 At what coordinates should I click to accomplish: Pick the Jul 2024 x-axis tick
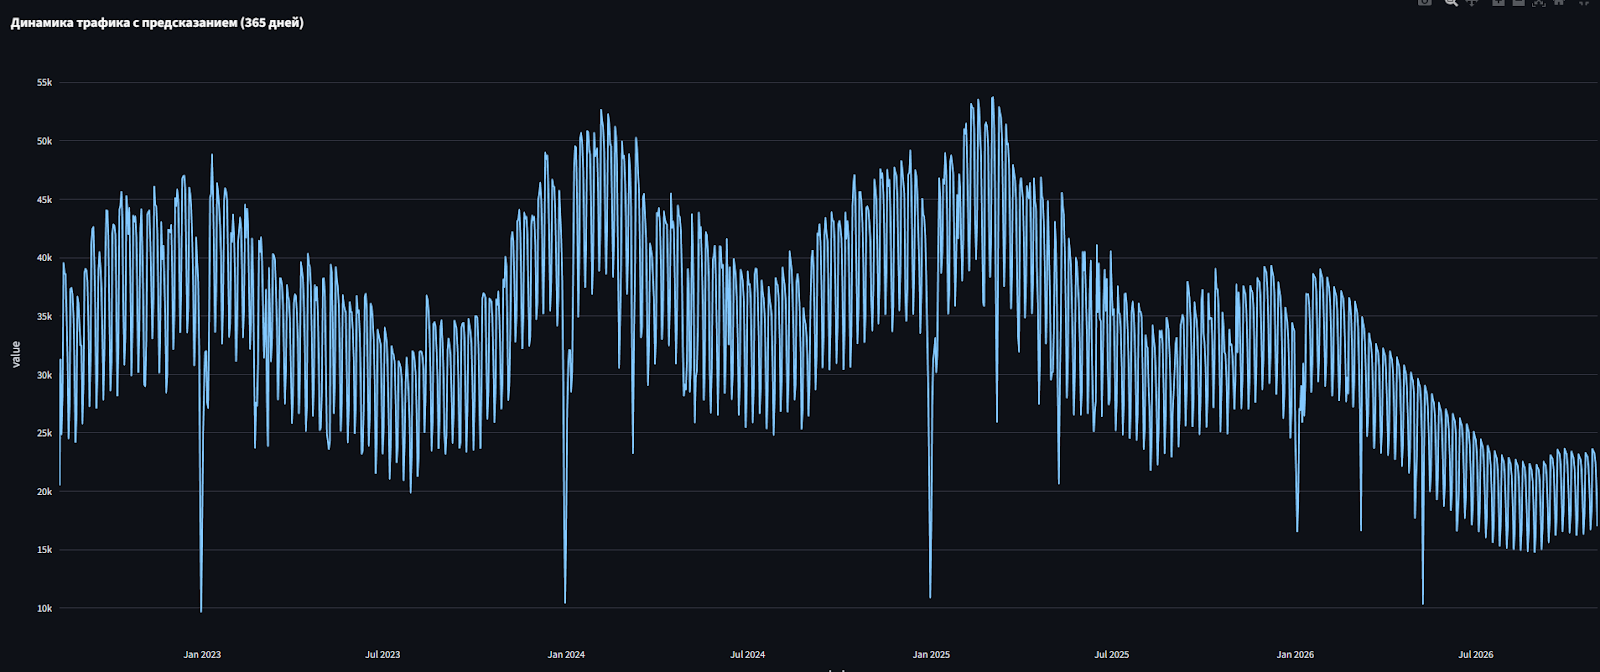tap(747, 655)
